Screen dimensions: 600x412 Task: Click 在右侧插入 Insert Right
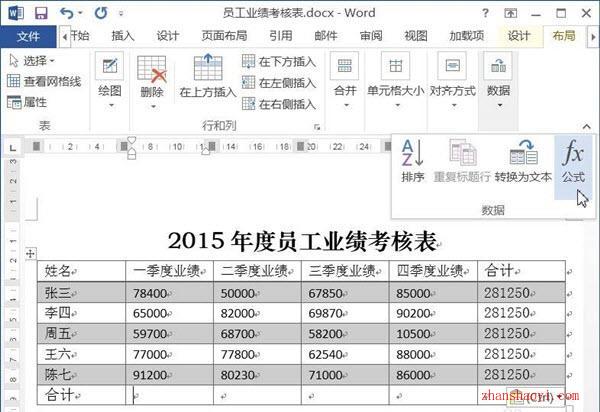click(279, 104)
